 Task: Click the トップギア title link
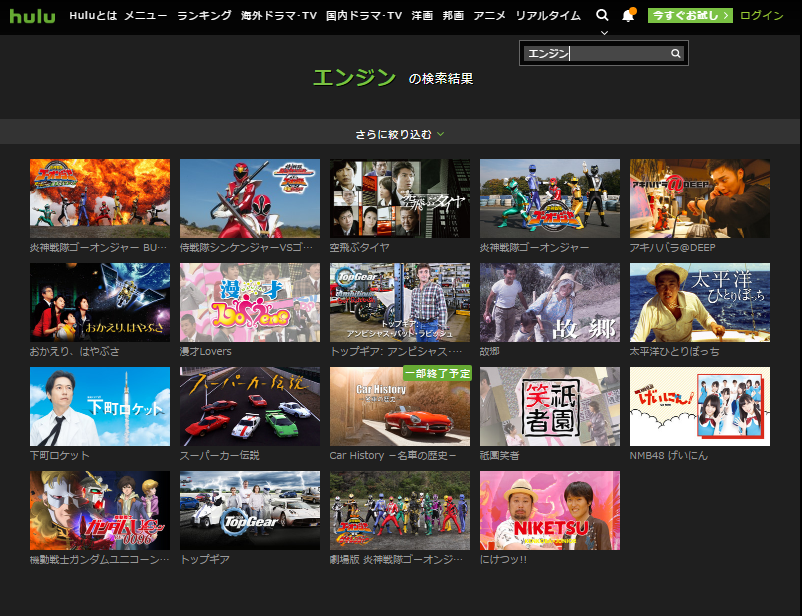coord(205,559)
